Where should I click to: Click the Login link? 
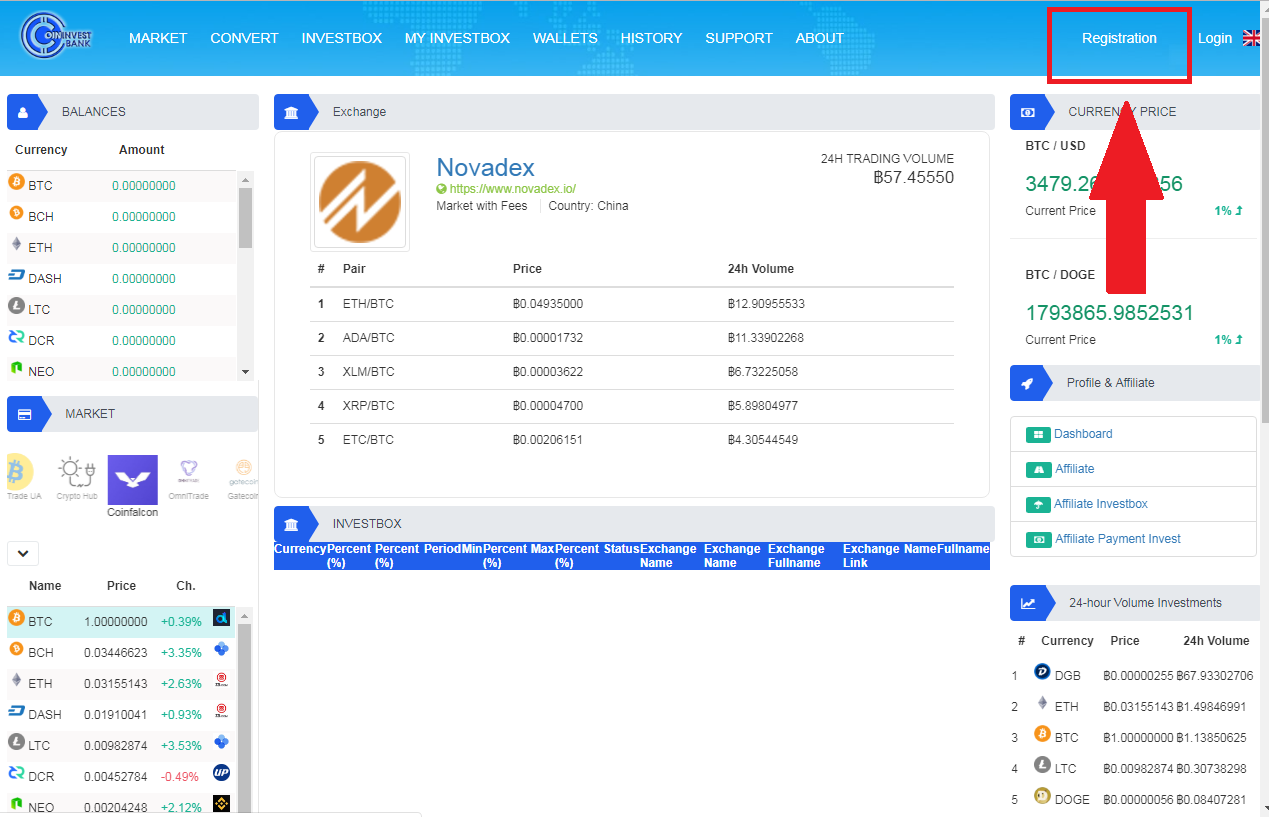point(1215,38)
